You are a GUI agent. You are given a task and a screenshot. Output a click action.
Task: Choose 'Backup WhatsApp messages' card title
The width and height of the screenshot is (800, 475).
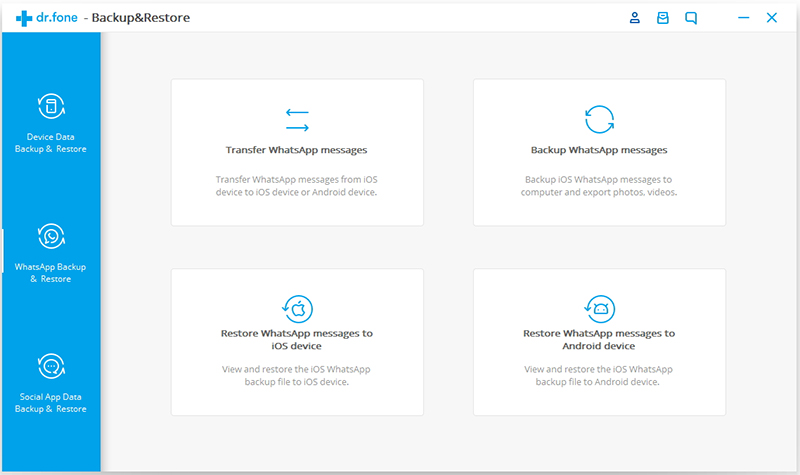pos(599,150)
